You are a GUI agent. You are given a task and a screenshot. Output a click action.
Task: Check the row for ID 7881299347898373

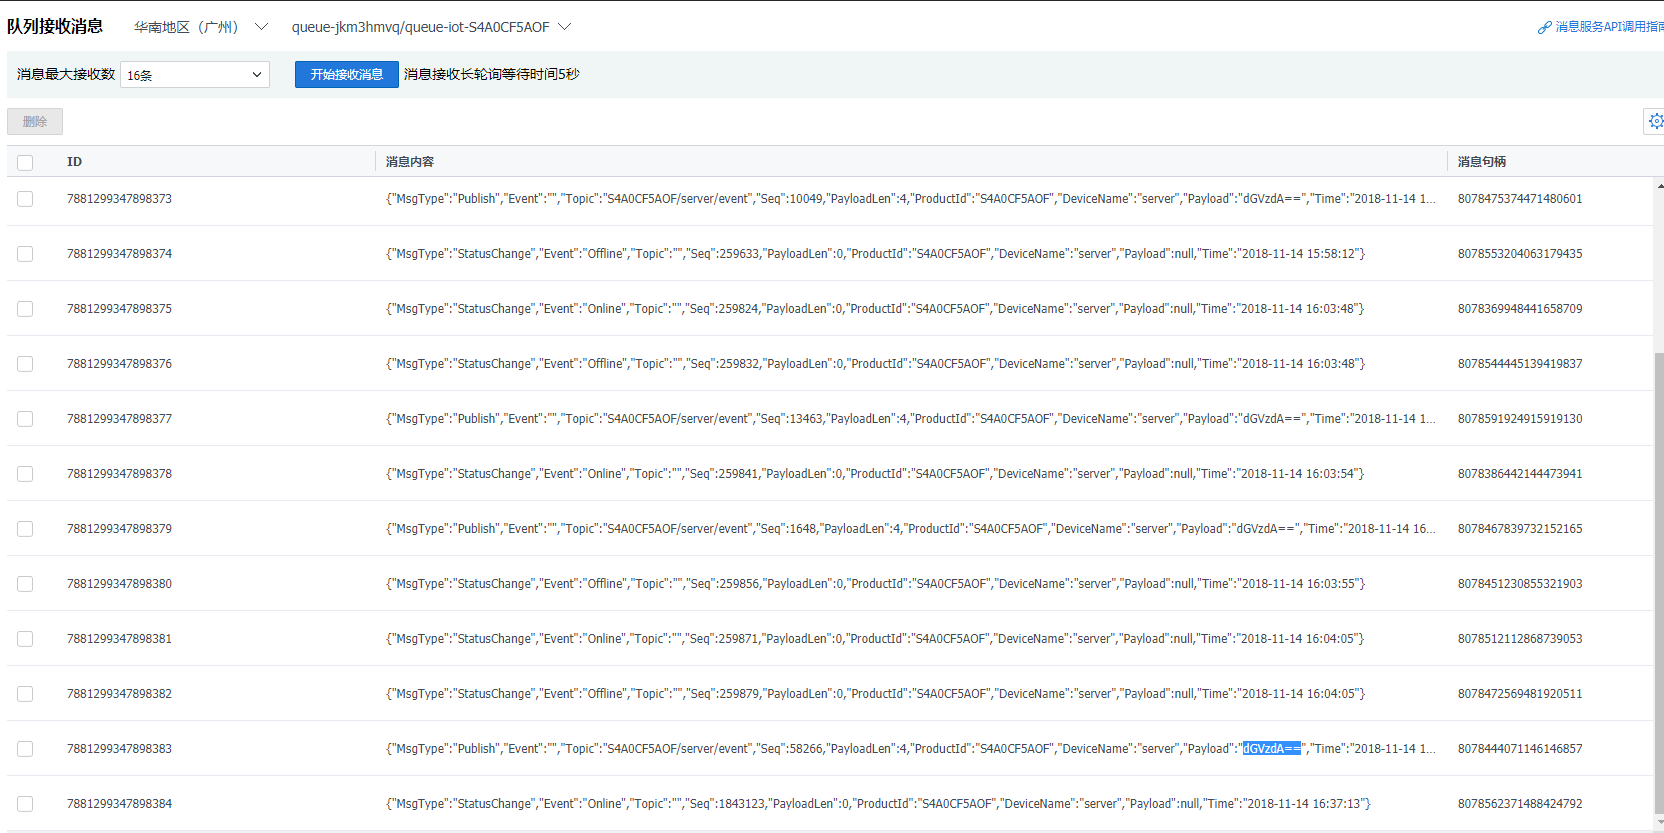click(25, 199)
